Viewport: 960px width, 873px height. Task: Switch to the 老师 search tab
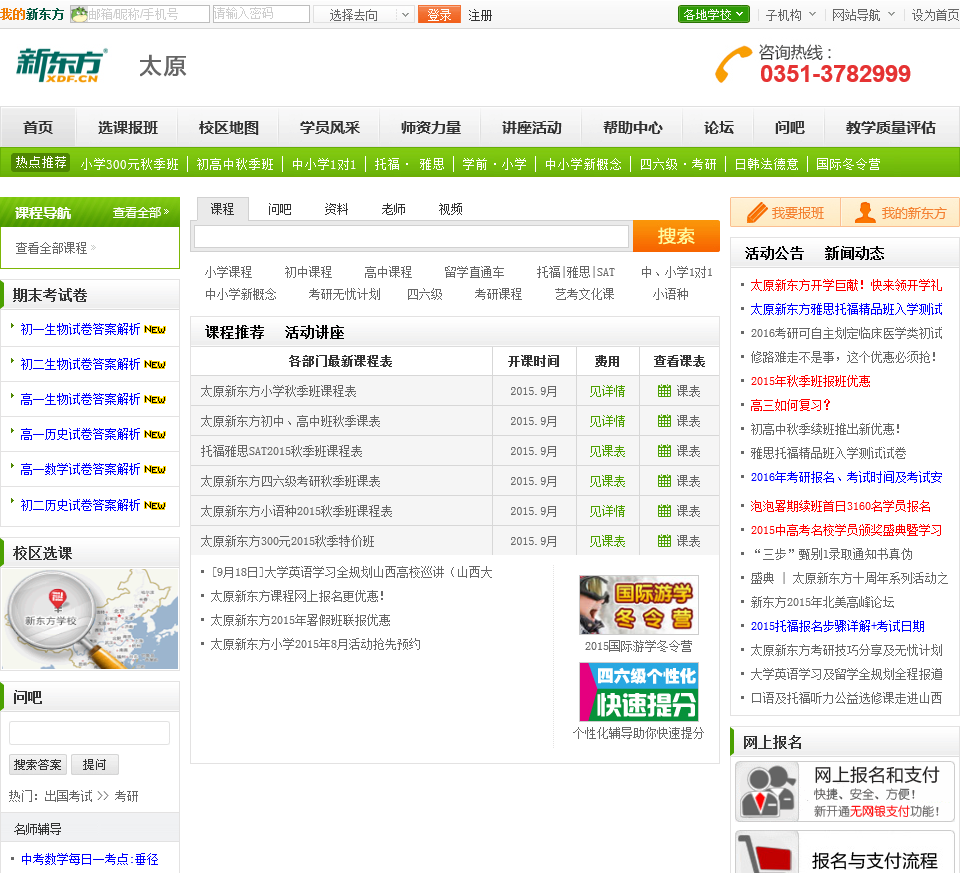(393, 209)
